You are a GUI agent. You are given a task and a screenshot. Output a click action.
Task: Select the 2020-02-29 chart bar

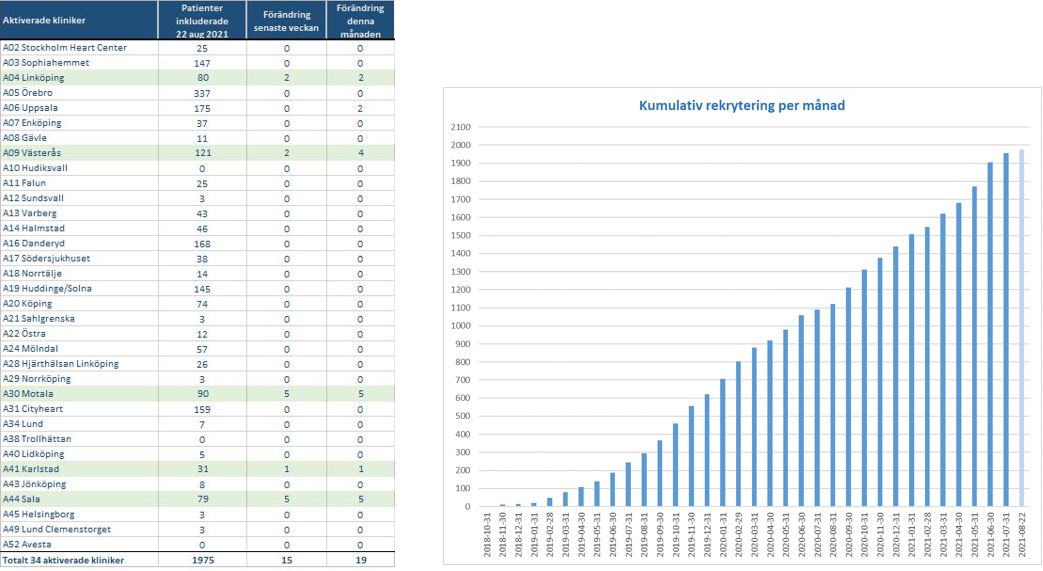pyautogui.click(x=738, y=434)
